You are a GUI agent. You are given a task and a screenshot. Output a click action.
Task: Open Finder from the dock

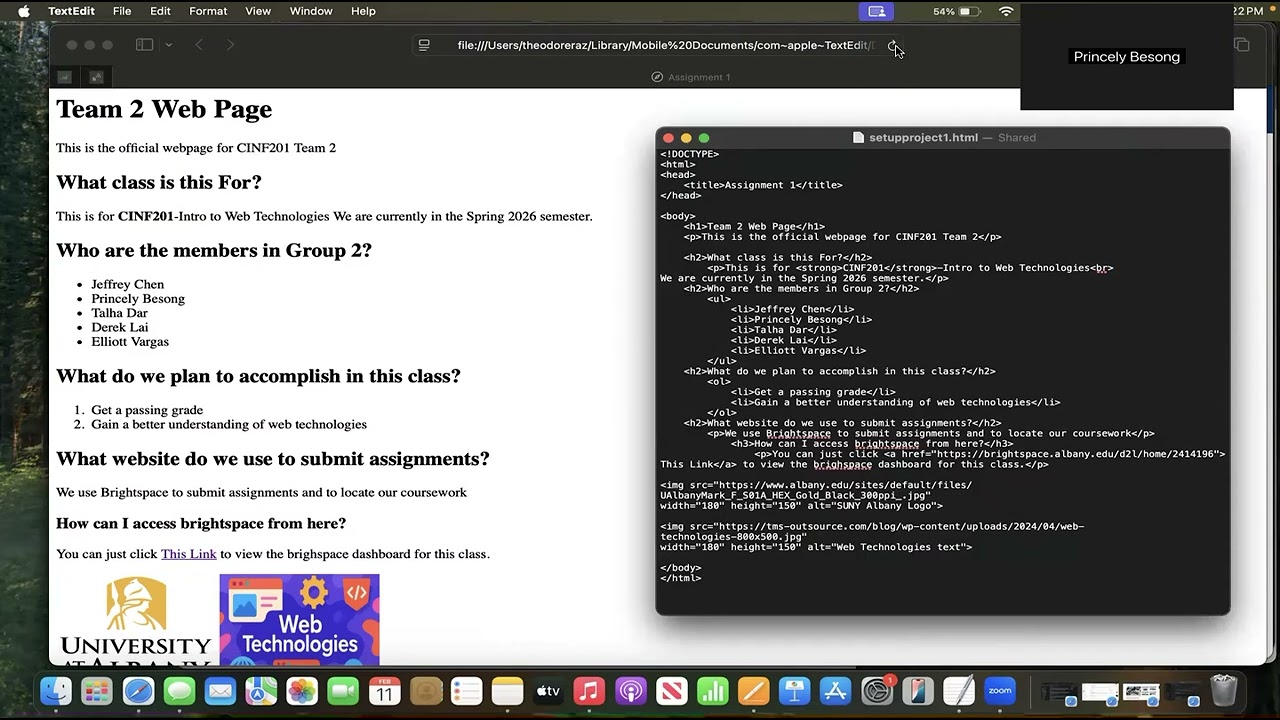56,691
